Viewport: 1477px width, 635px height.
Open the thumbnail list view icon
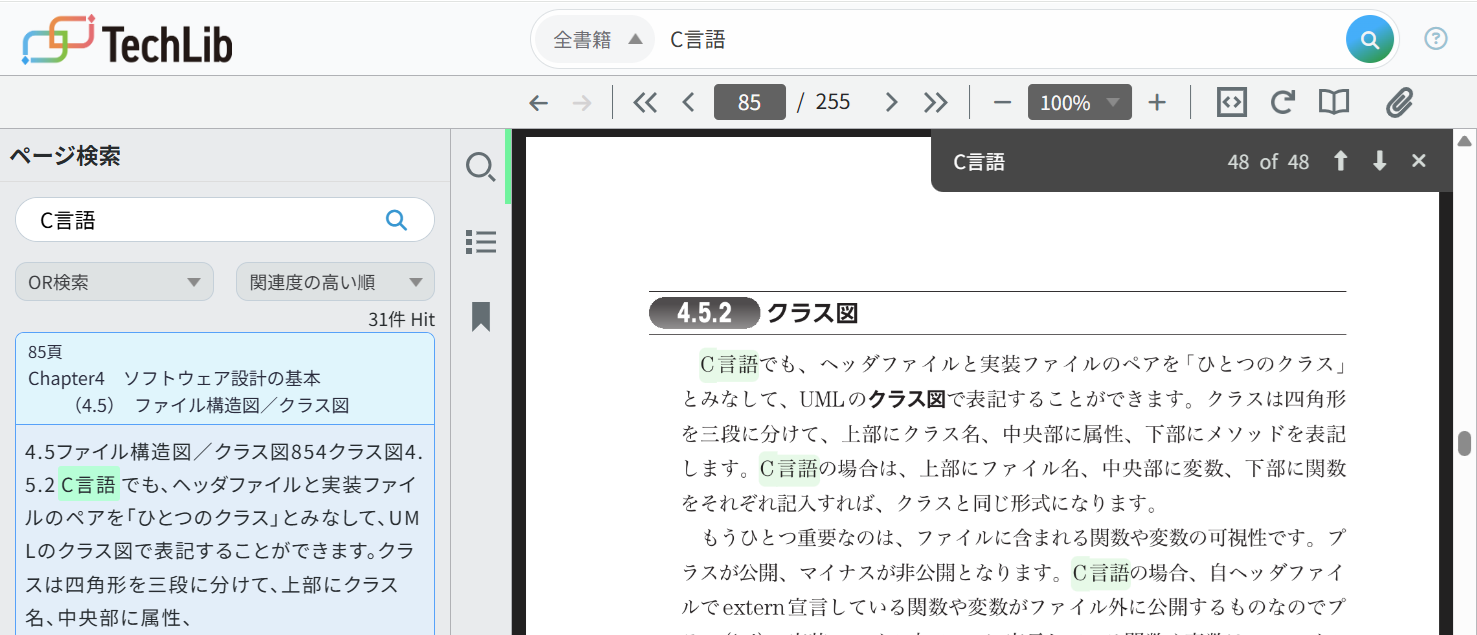click(480, 241)
